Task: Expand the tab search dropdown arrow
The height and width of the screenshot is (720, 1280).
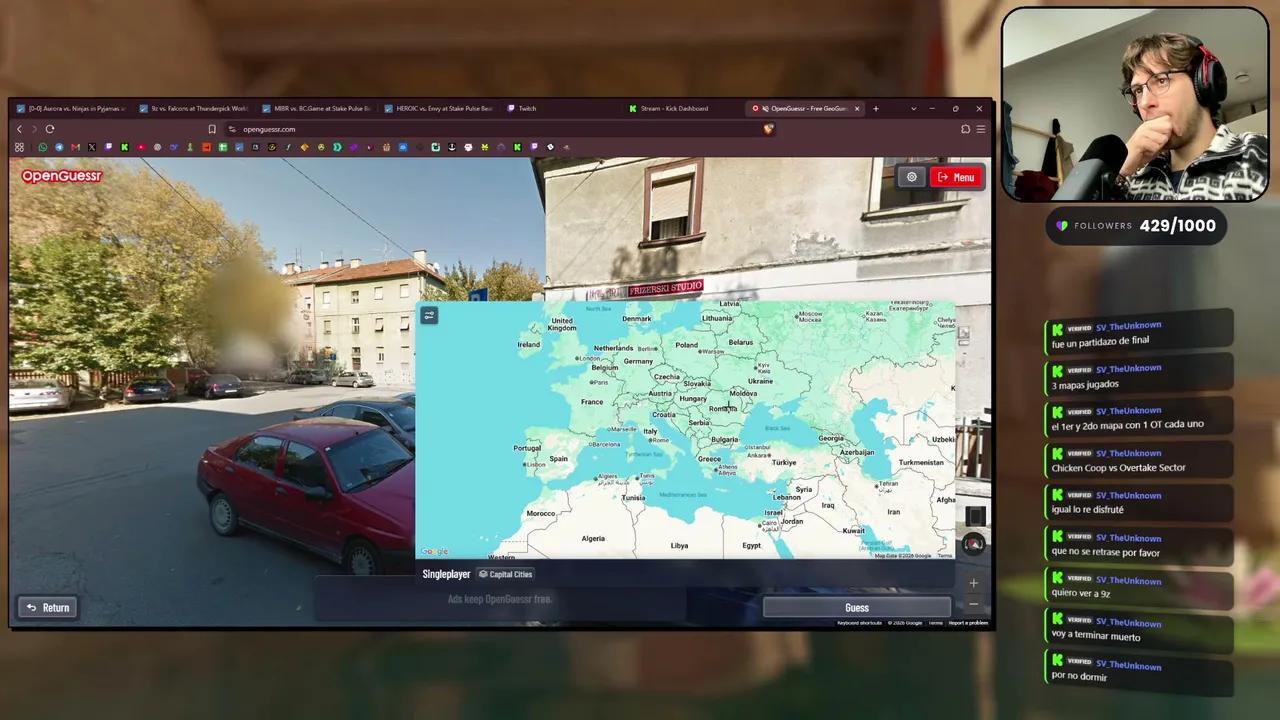Action: click(913, 108)
